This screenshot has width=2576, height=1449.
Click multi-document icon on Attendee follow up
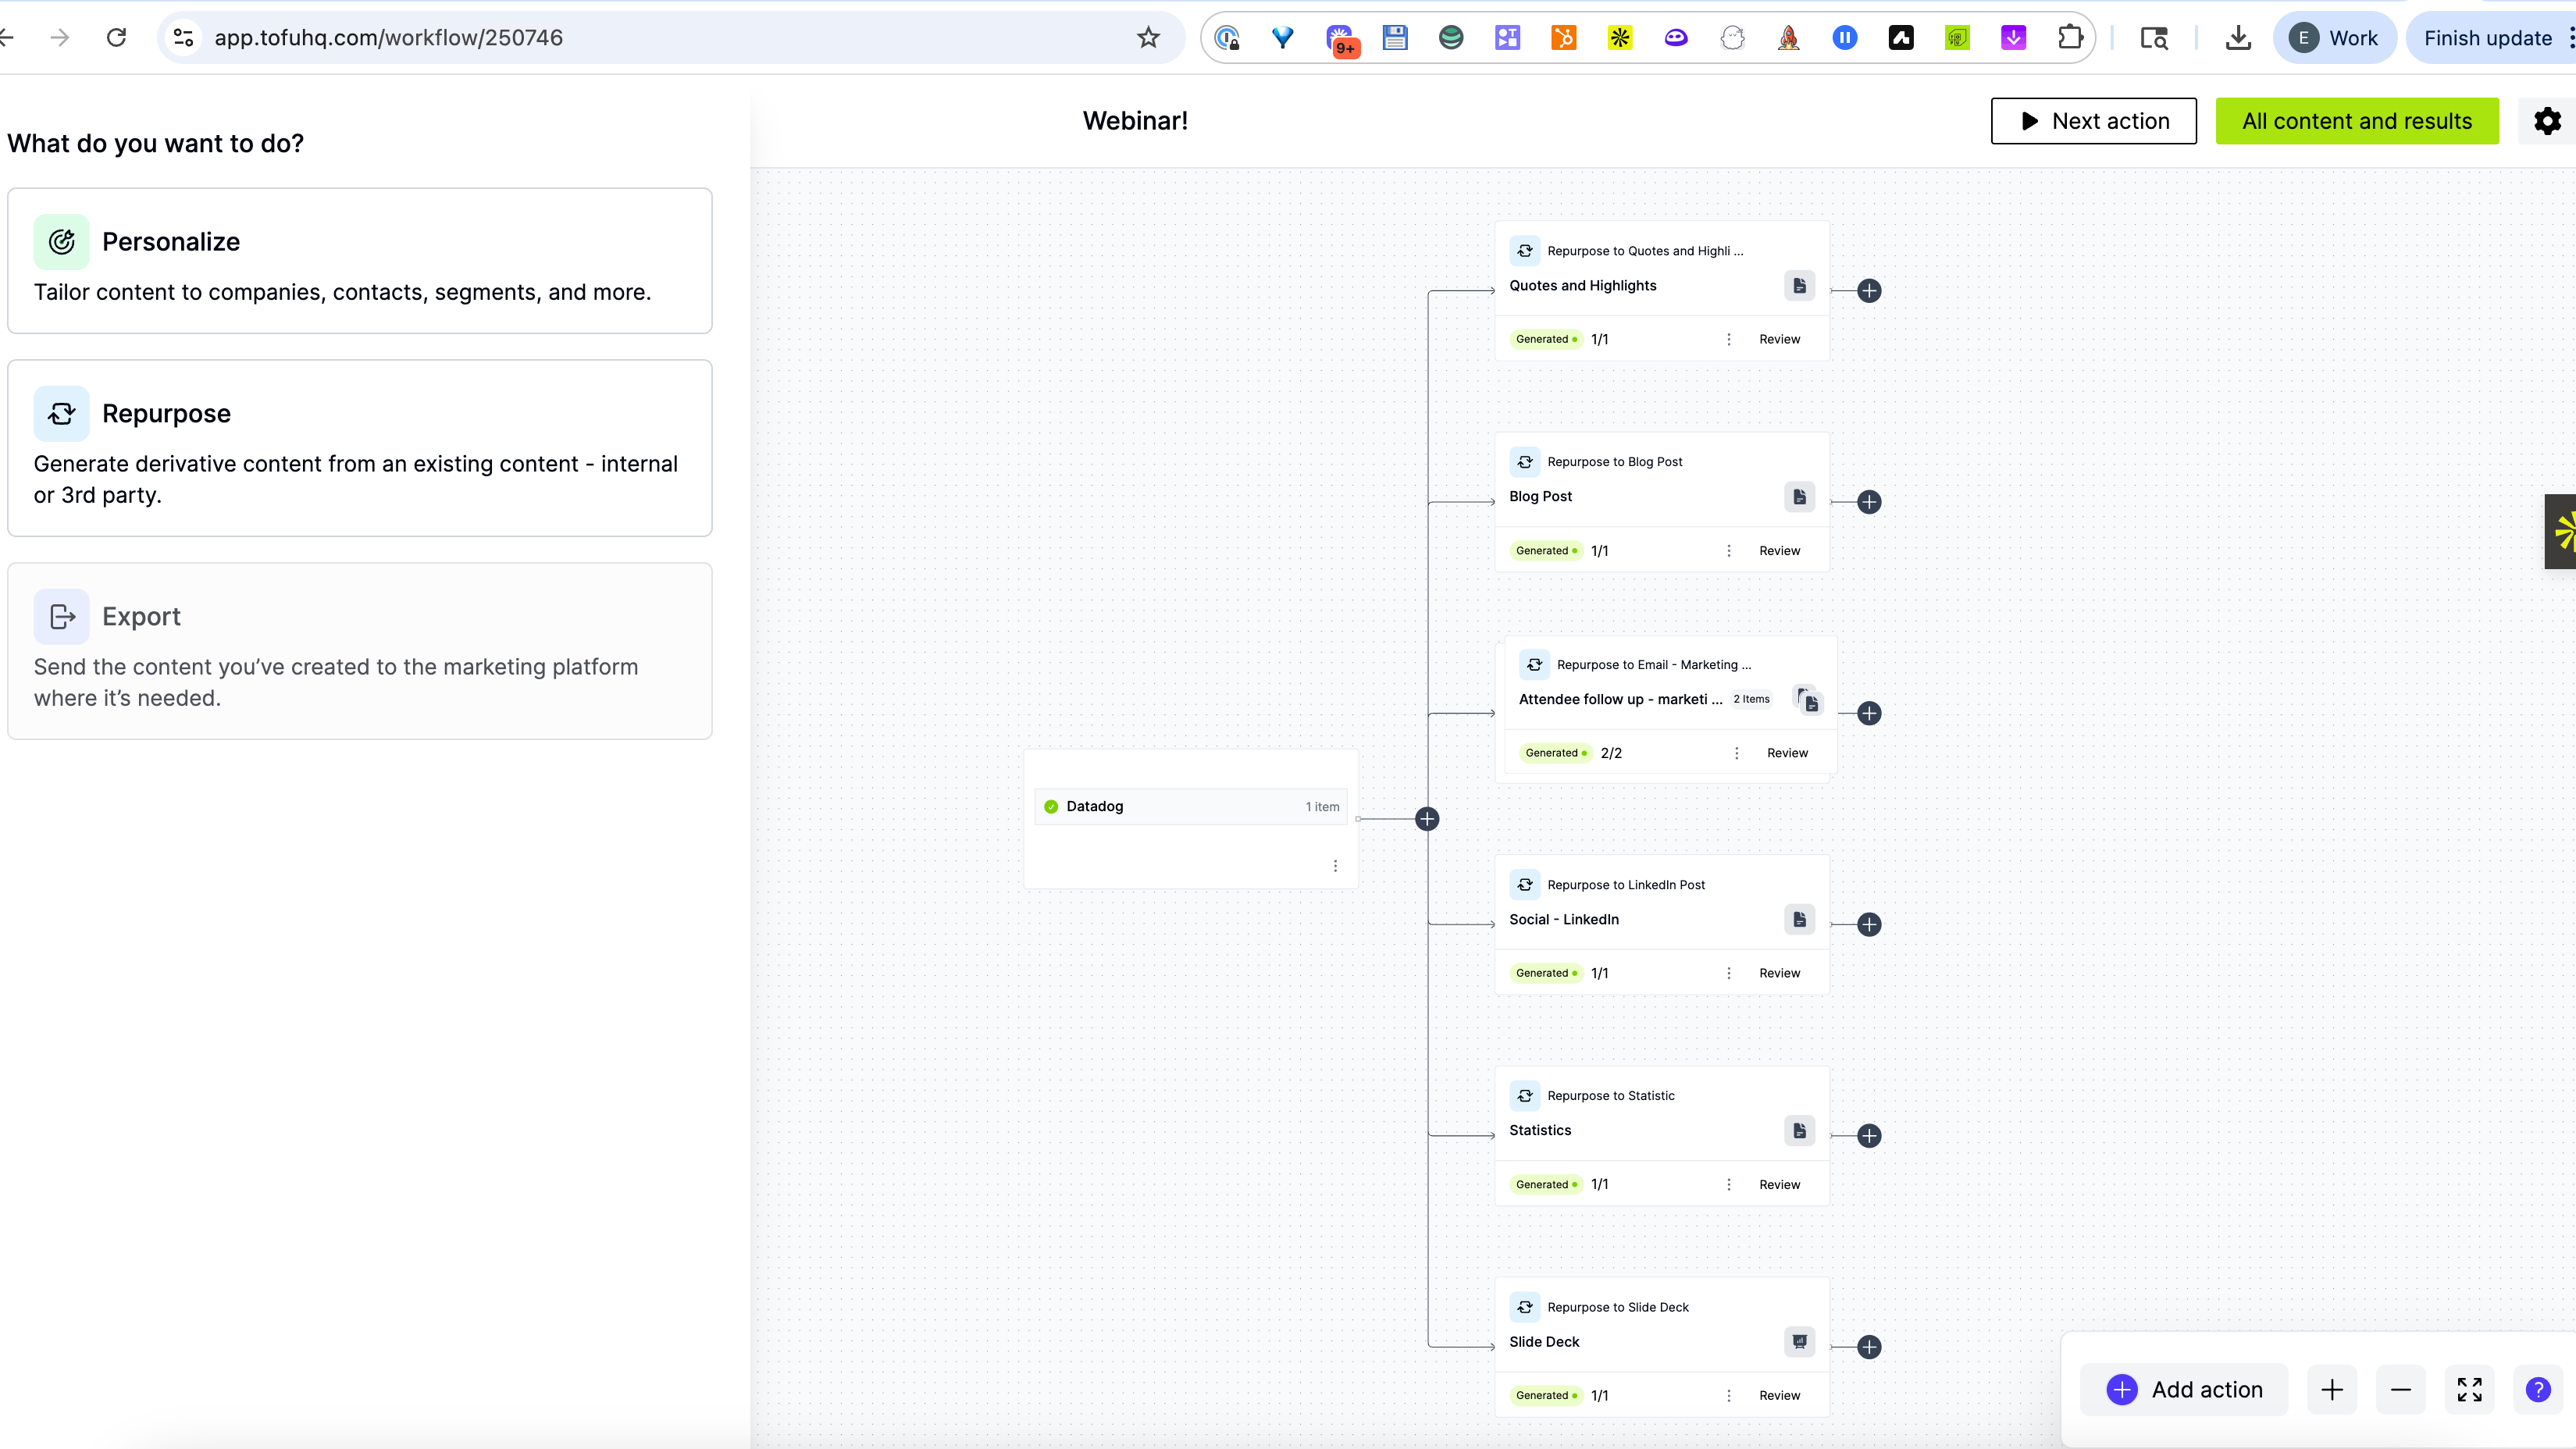(x=1808, y=700)
